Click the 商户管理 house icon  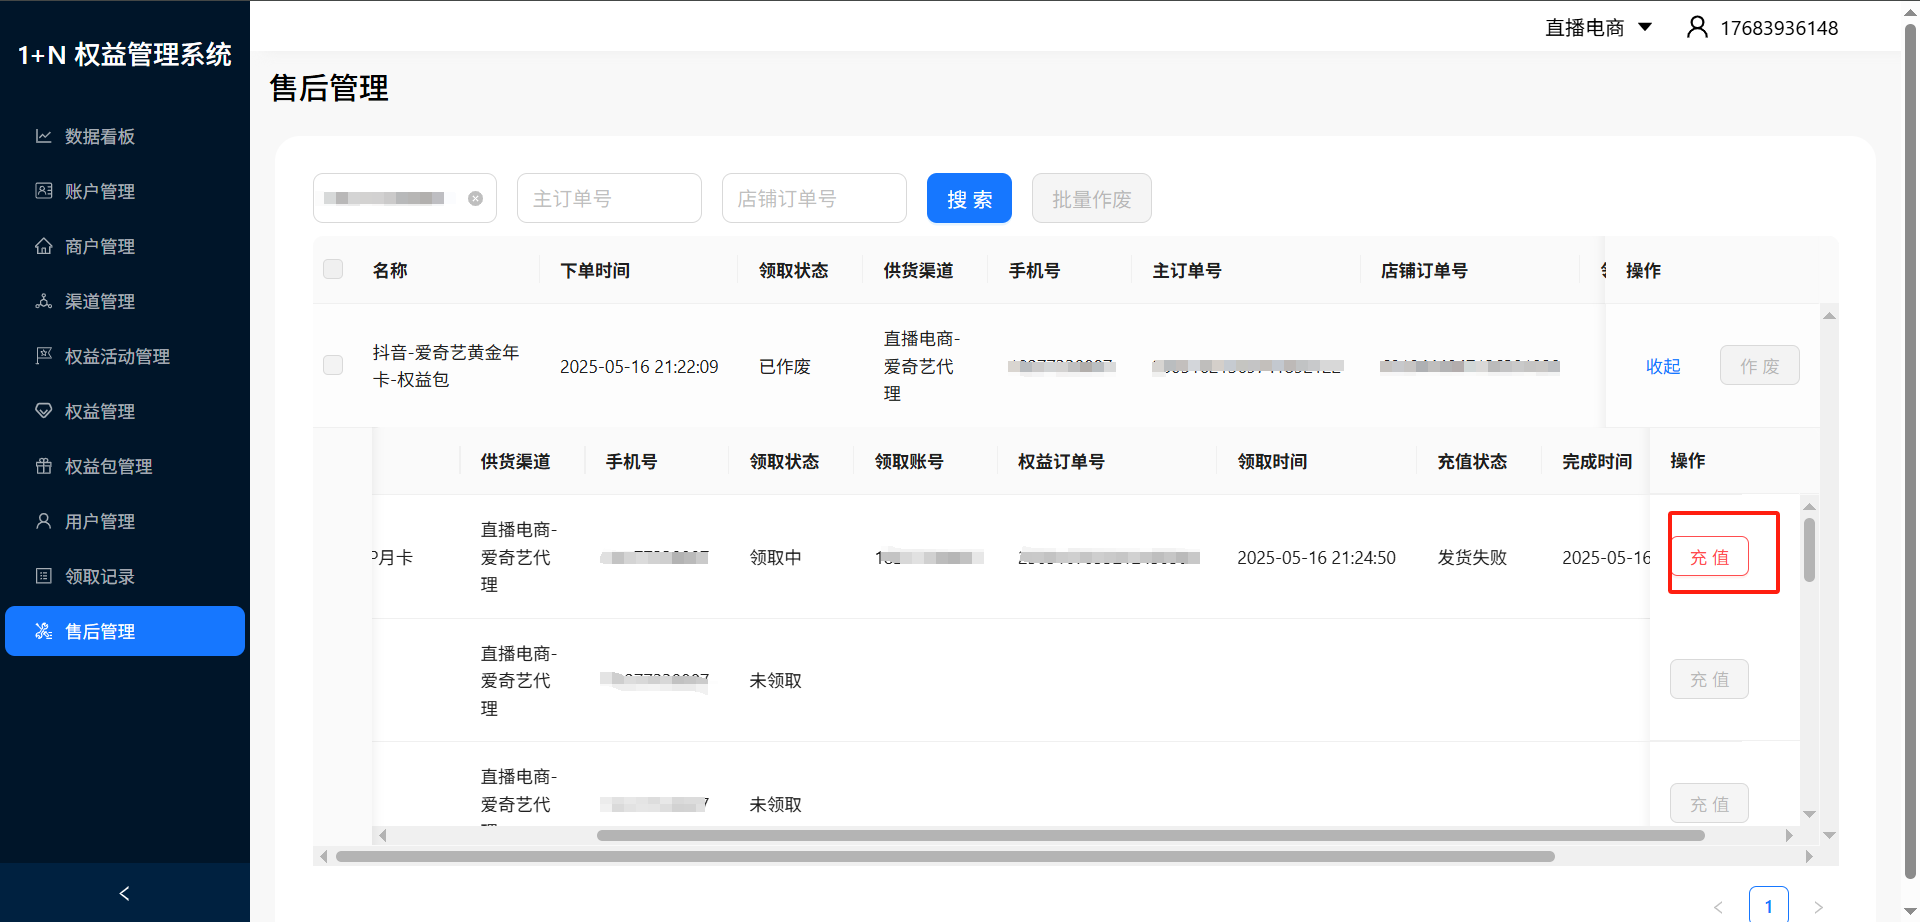43,246
